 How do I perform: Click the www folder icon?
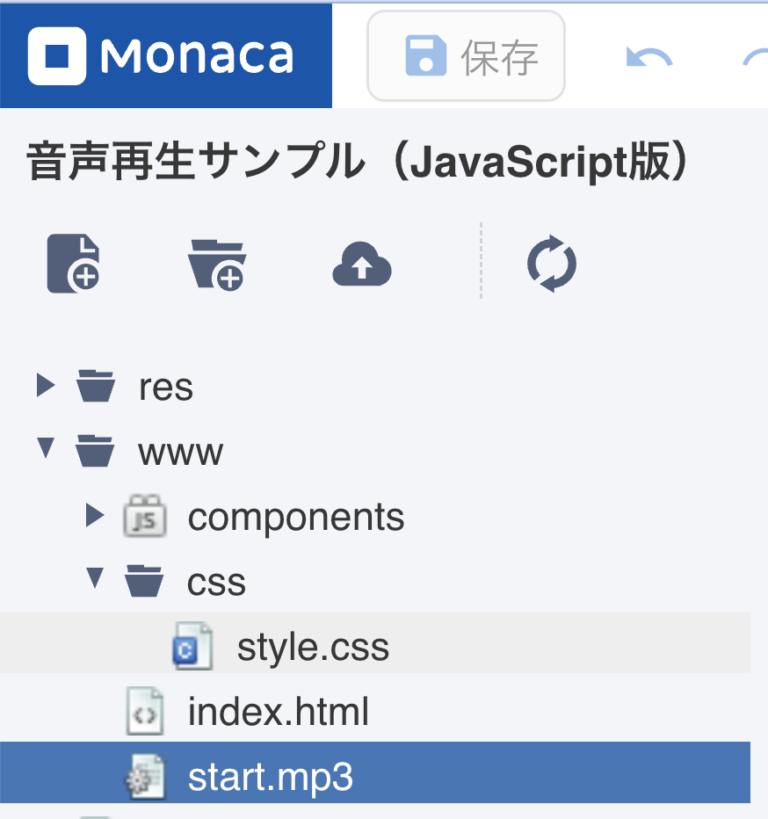coord(95,451)
